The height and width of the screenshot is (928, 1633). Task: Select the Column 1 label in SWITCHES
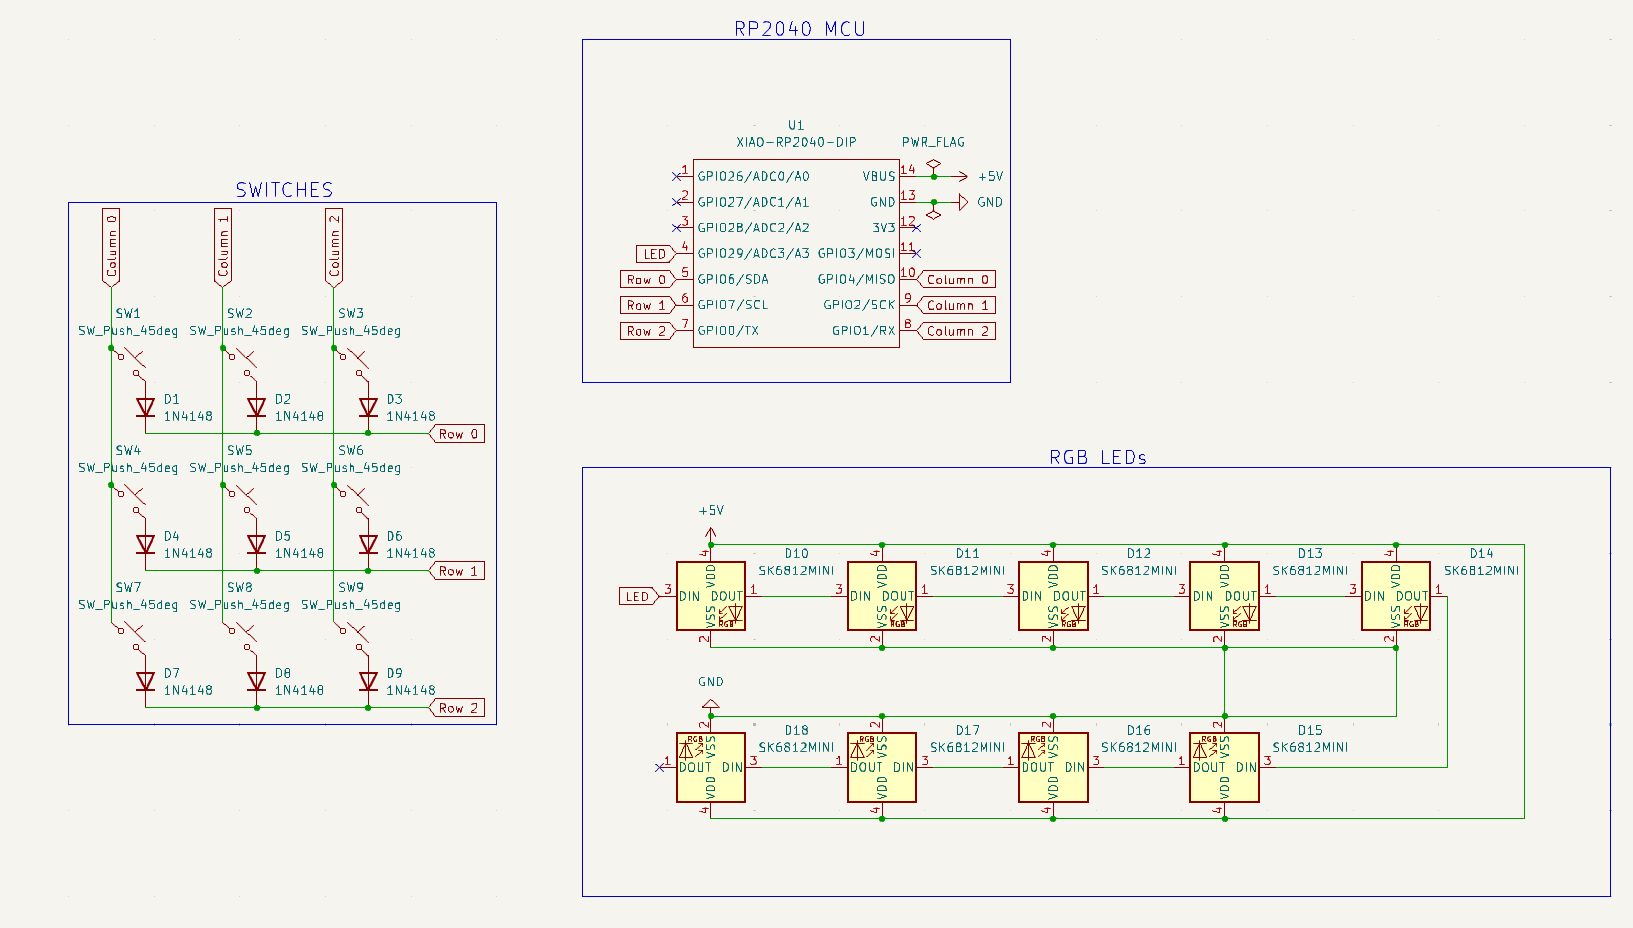click(222, 247)
